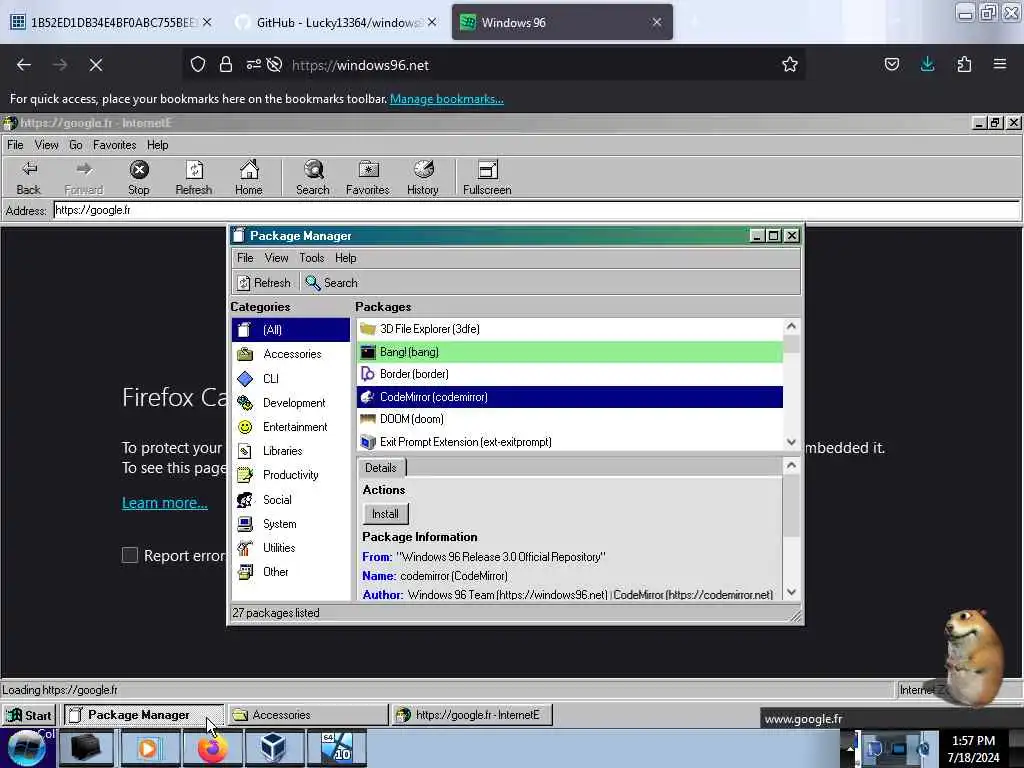Click Firefox stop loading button

coord(96,65)
